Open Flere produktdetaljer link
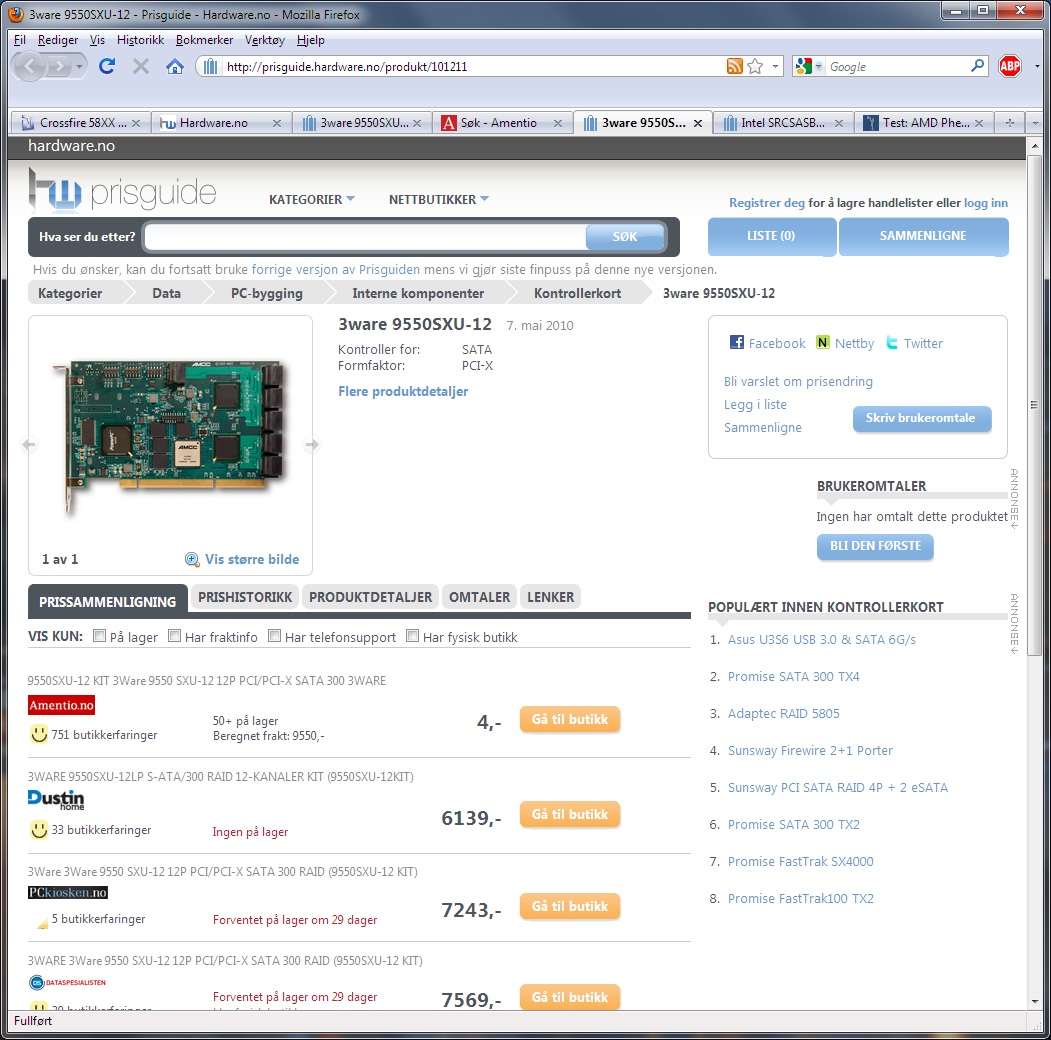The image size is (1051, 1040). [403, 391]
